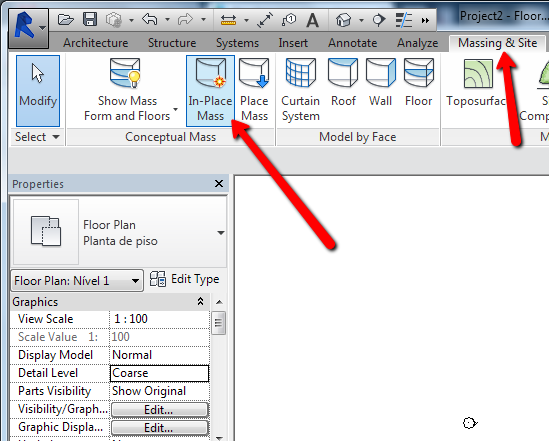Save the project with floppy icon
This screenshot has width=549, height=441.
click(90, 19)
